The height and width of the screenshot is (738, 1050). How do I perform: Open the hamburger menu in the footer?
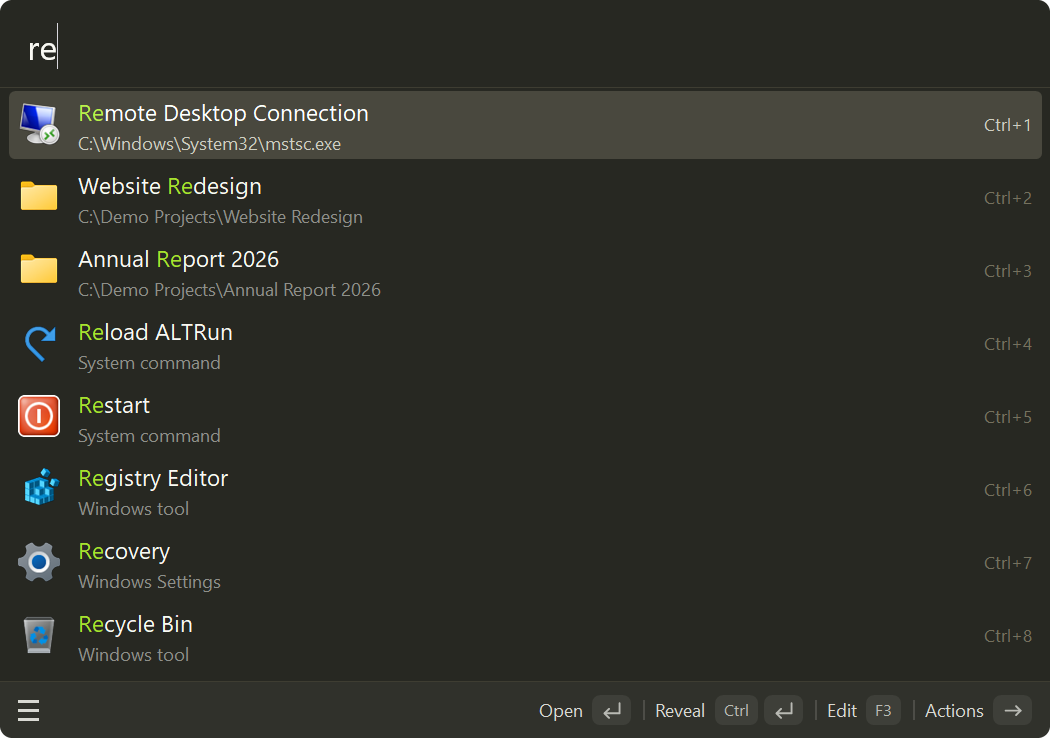click(28, 711)
